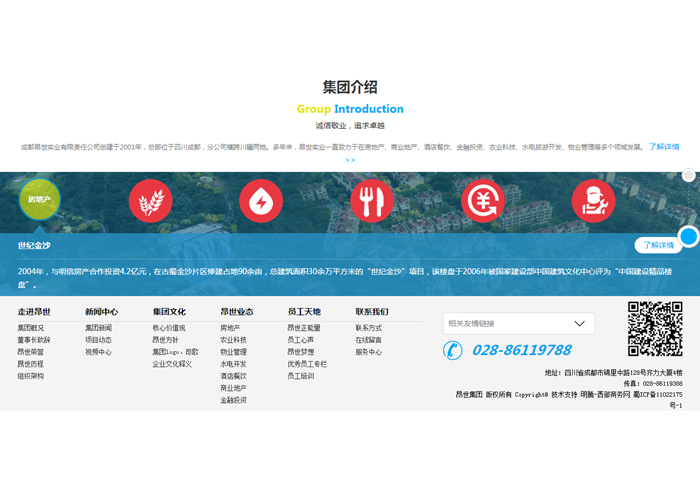Click the chevron arrow on friendly links selector
Image resolution: width=700 pixels, height=479 pixels.
point(579,324)
